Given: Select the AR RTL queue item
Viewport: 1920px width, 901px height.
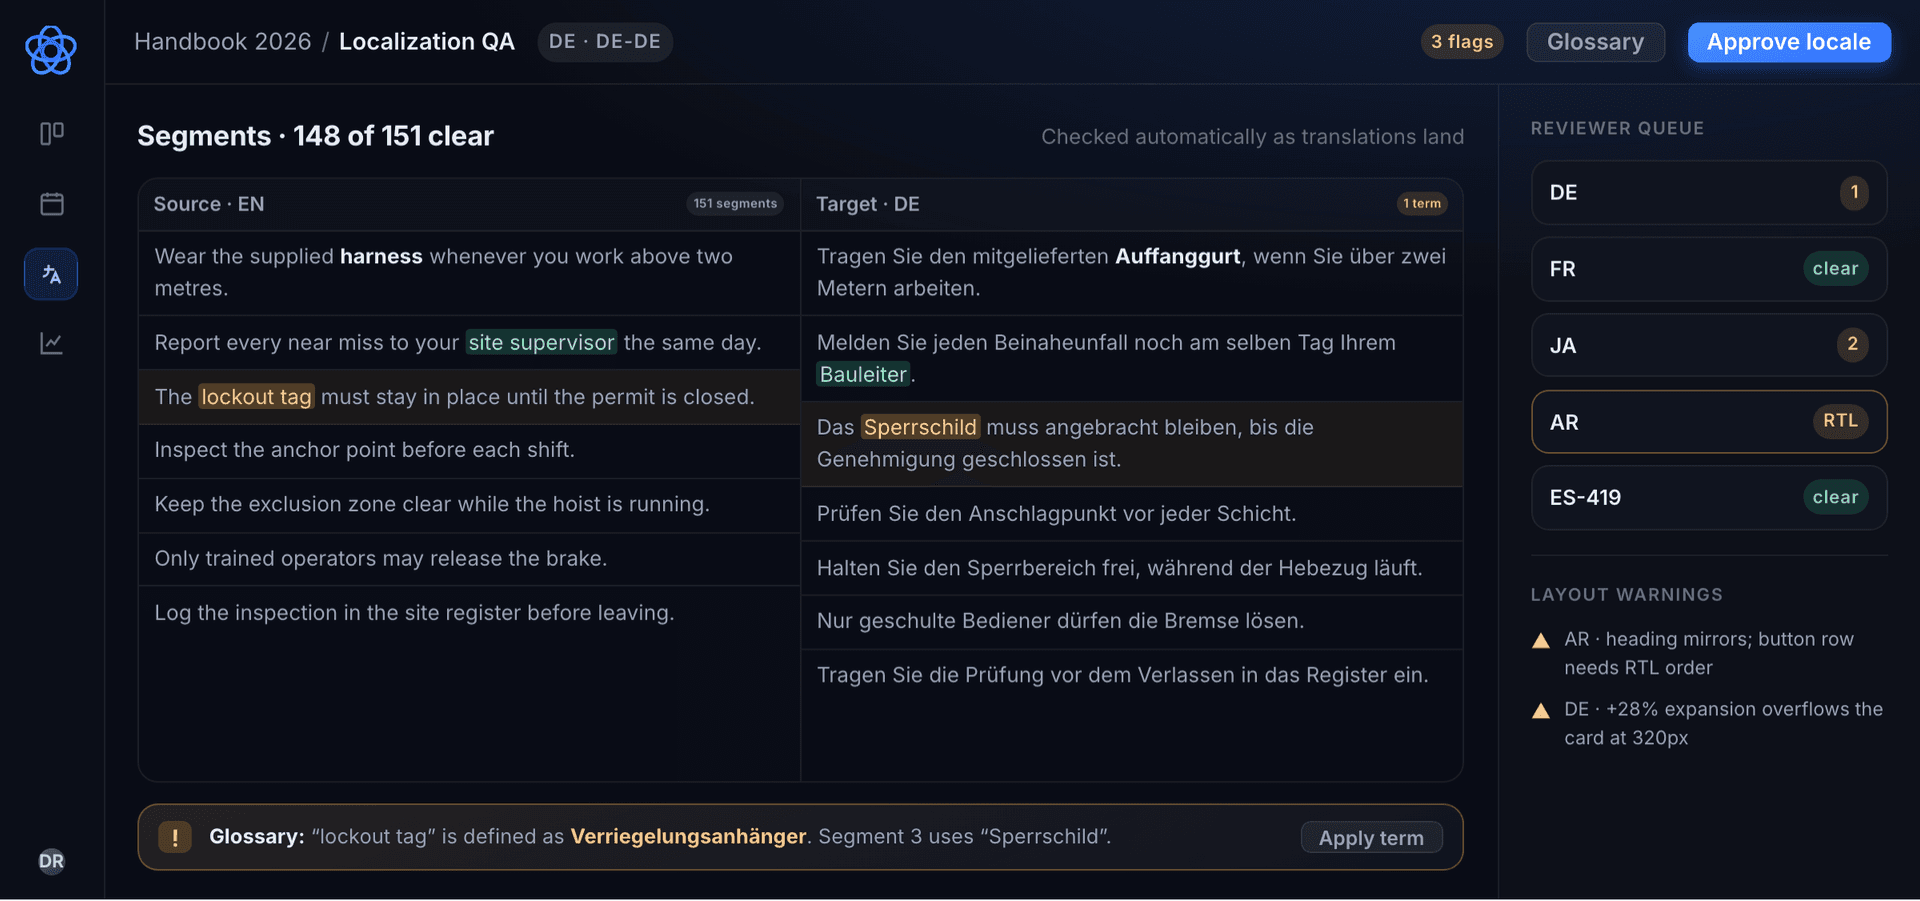Looking at the screenshot, I should click(1709, 422).
